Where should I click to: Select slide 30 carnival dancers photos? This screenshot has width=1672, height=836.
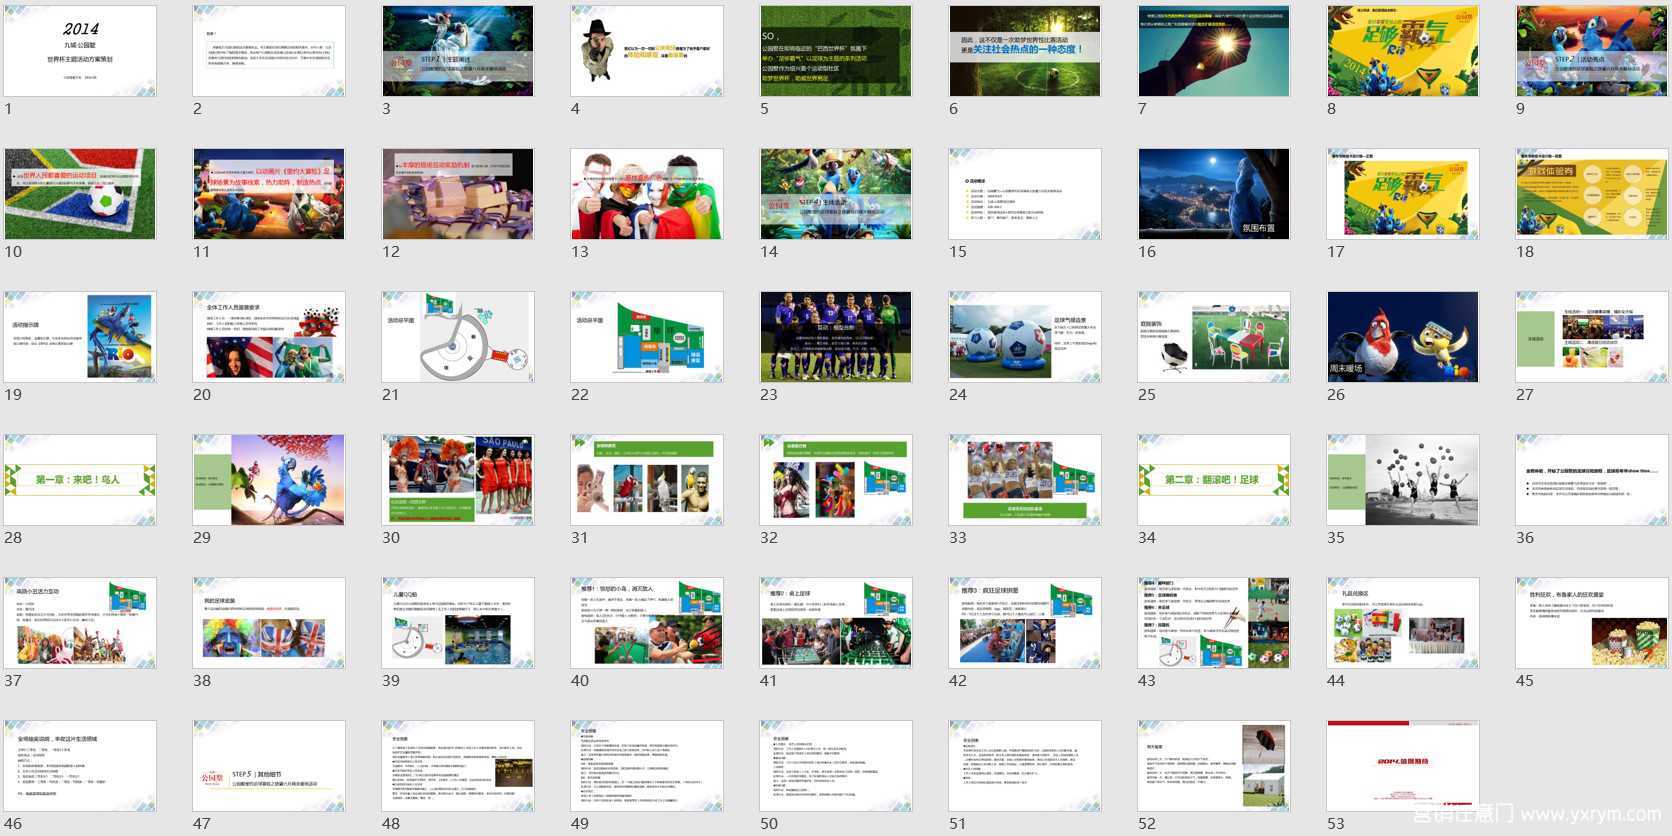(458, 480)
